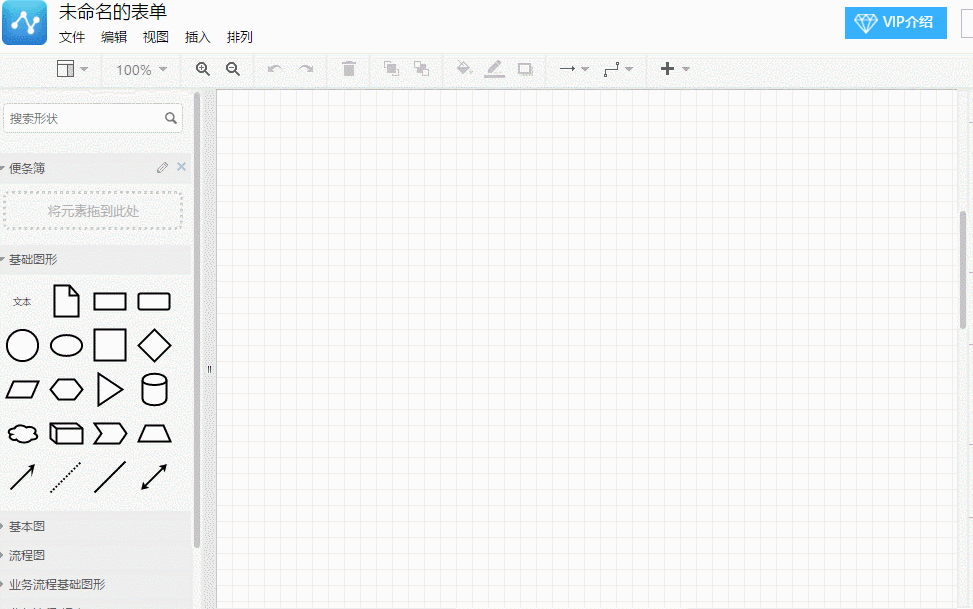Select the plain rectangle shape
The image size is (973, 609).
[x=110, y=302]
